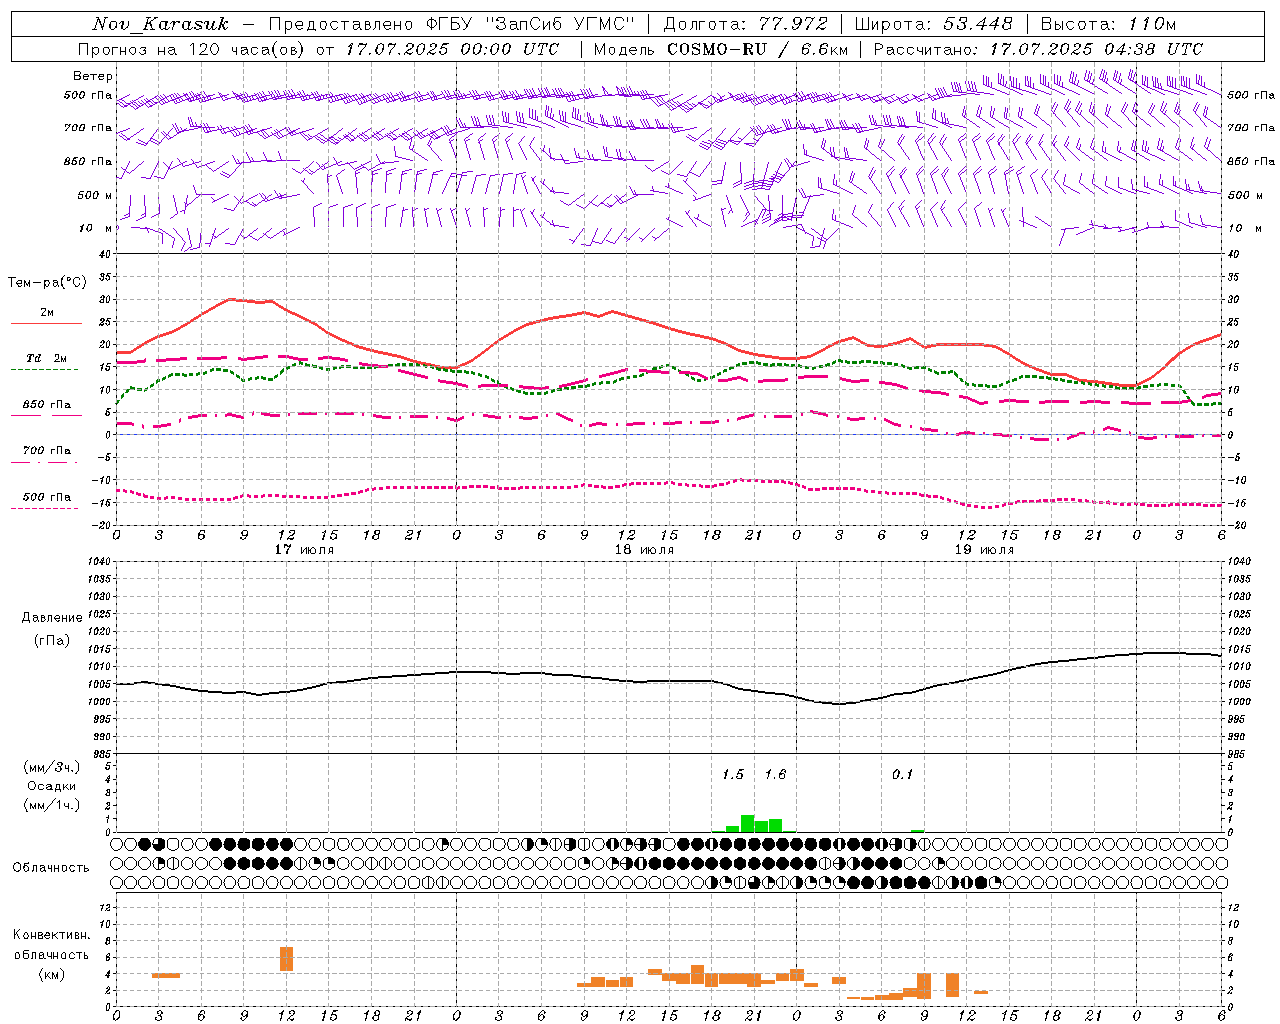The image size is (1280, 1024).
Task: Click the latitude value 'Широта: 53.448'
Action: pos(934,24)
